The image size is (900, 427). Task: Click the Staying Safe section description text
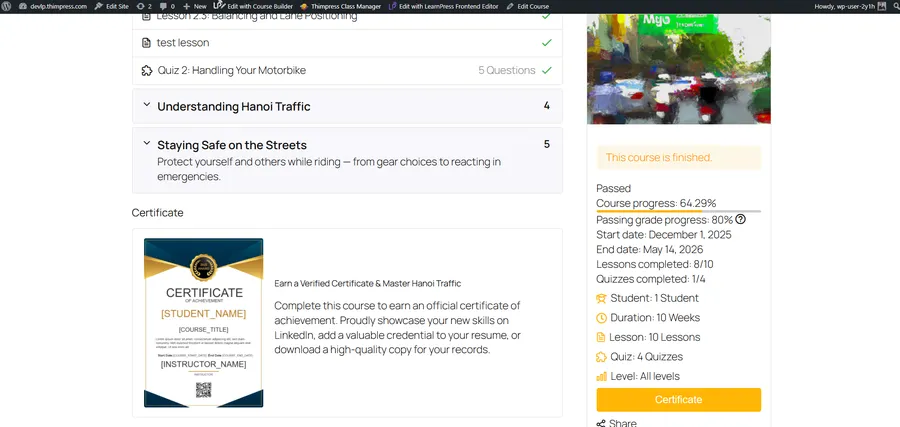coord(329,169)
